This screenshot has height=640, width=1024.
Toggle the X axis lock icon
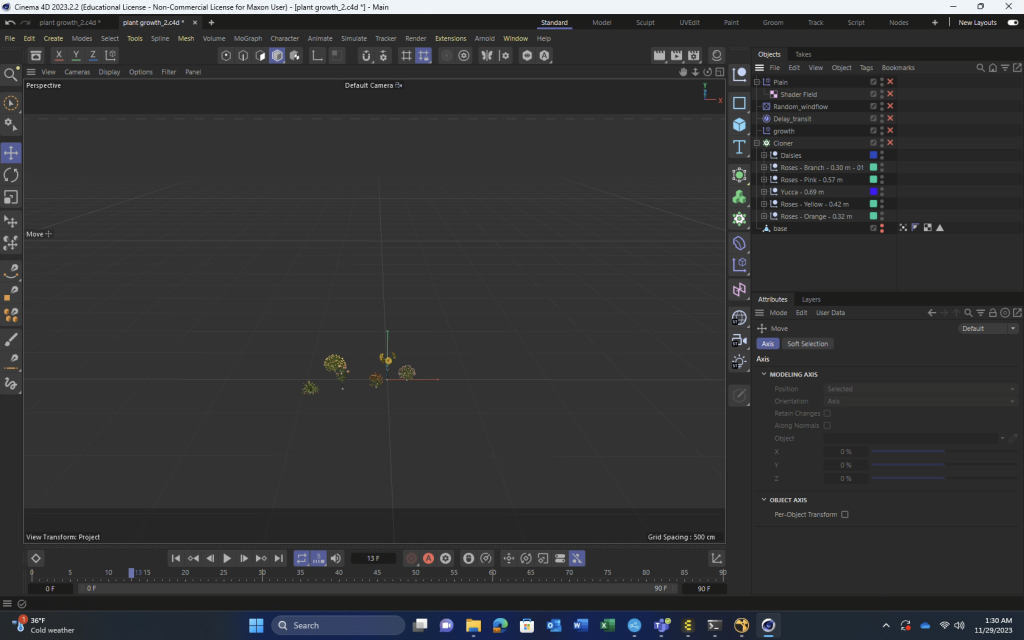tap(59, 56)
